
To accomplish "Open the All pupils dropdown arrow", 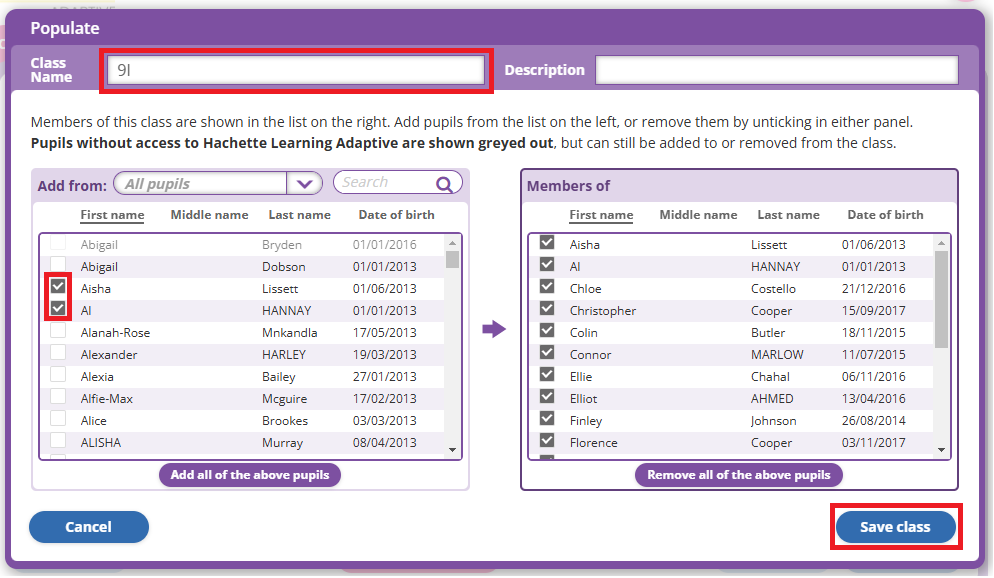I will pos(304,184).
